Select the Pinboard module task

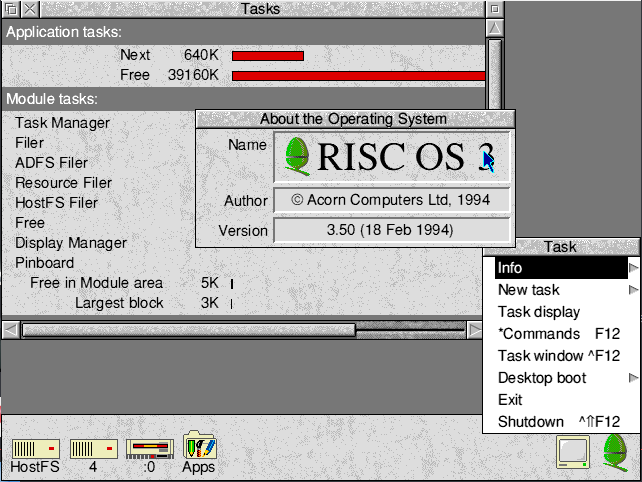click(45, 263)
